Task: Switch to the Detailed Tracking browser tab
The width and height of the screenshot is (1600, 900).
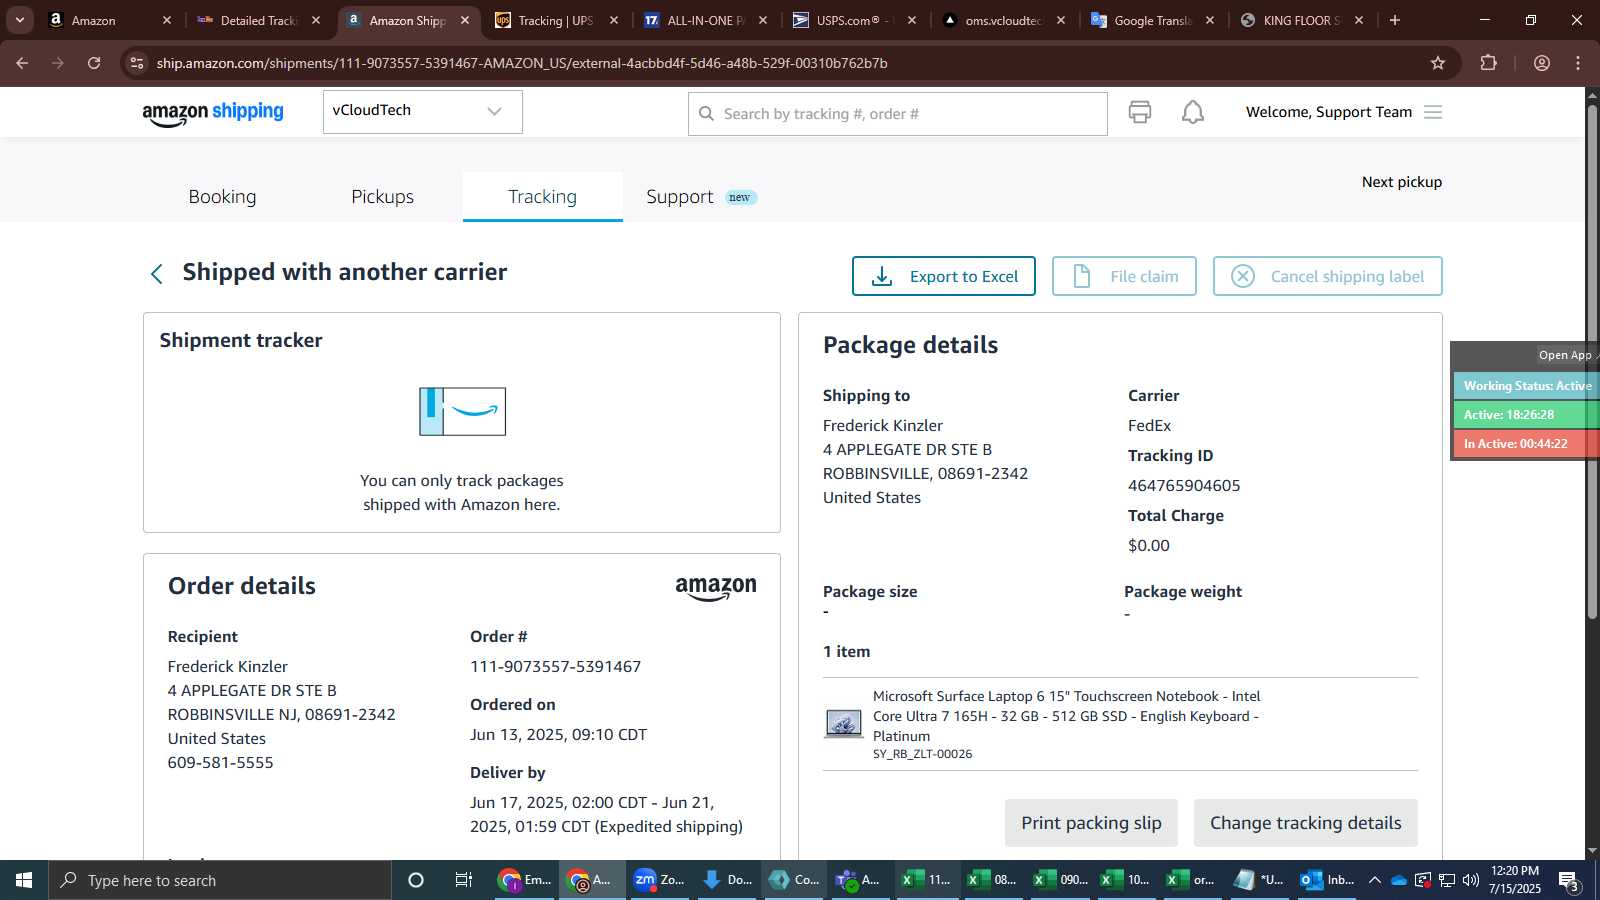Action: click(258, 20)
